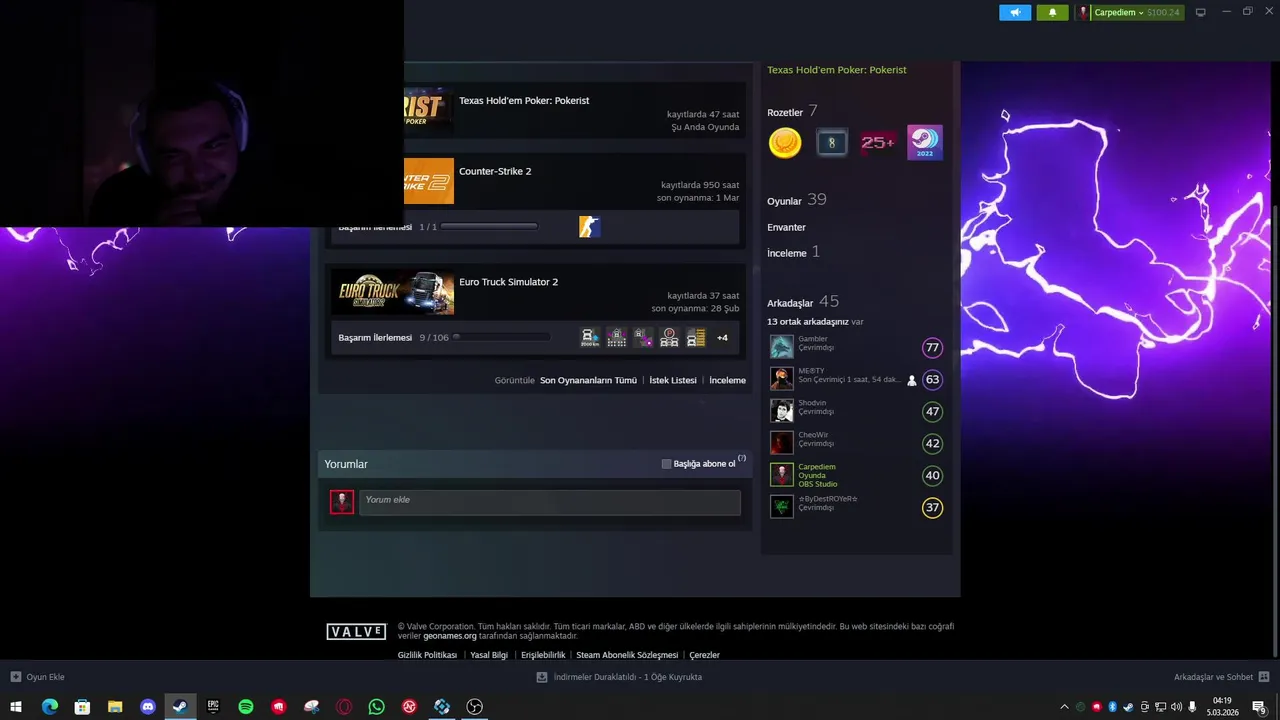The width and height of the screenshot is (1280, 720).
Task: Click the help question mark beside abone ol
Action: pos(742,459)
